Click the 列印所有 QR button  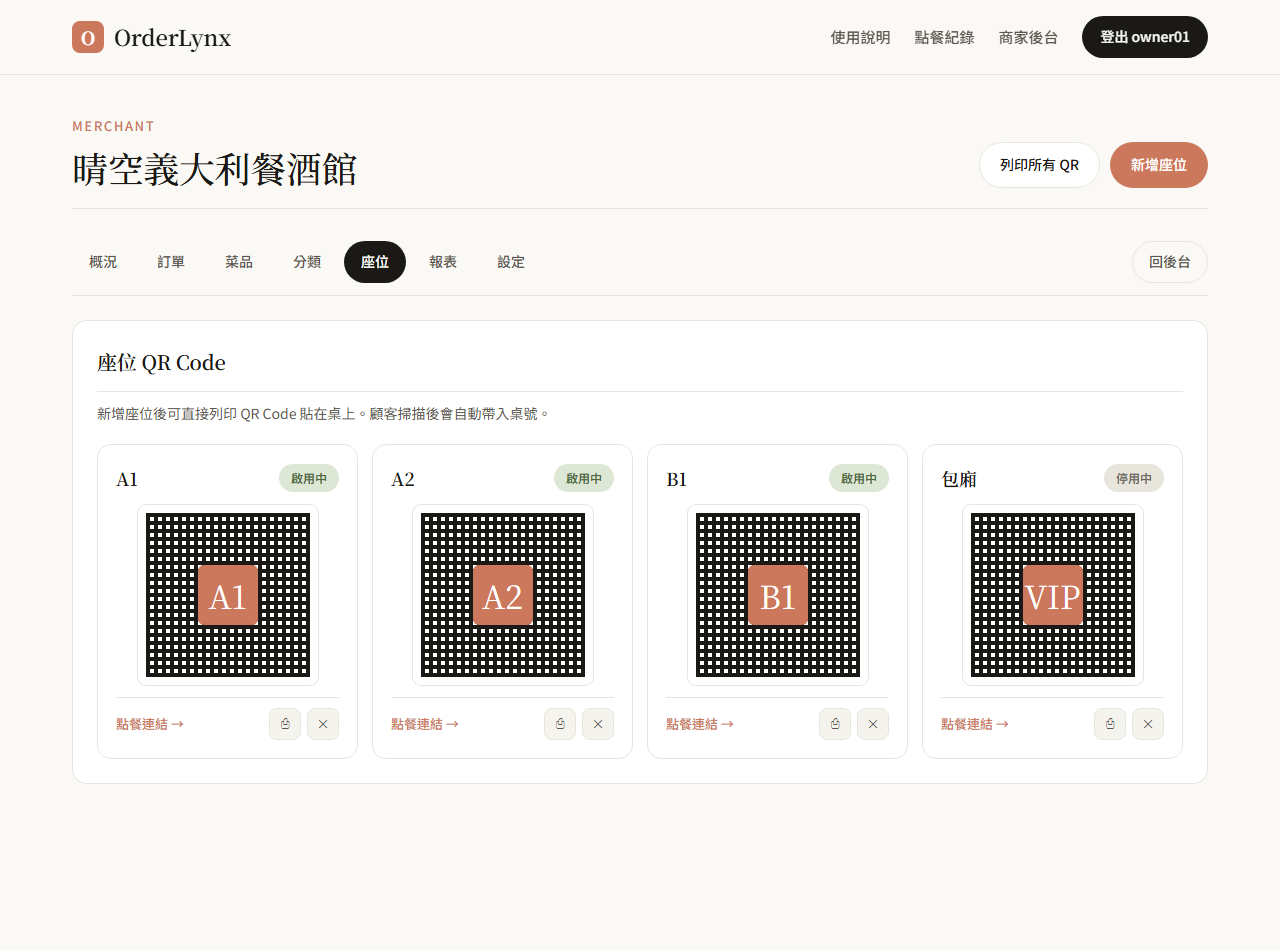click(1039, 165)
